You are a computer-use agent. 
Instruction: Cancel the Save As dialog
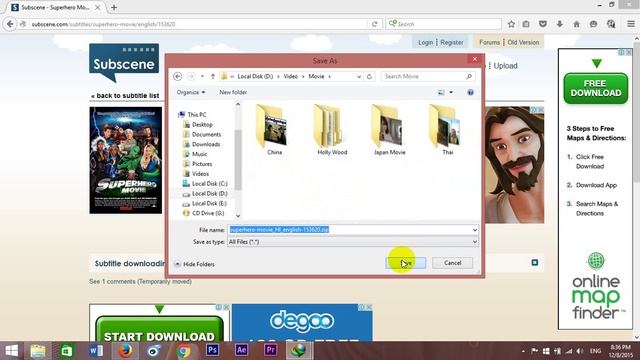tap(453, 263)
